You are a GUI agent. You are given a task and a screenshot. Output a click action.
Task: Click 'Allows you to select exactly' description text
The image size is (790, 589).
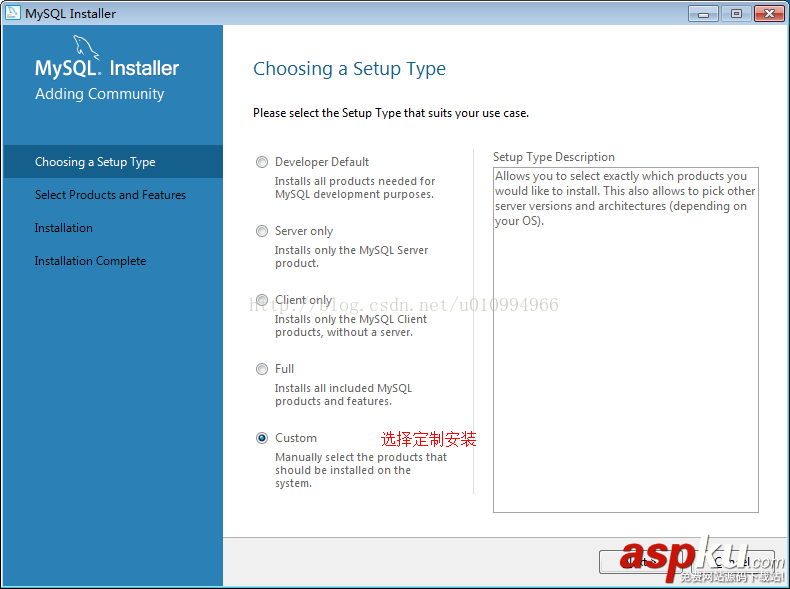pos(625,199)
